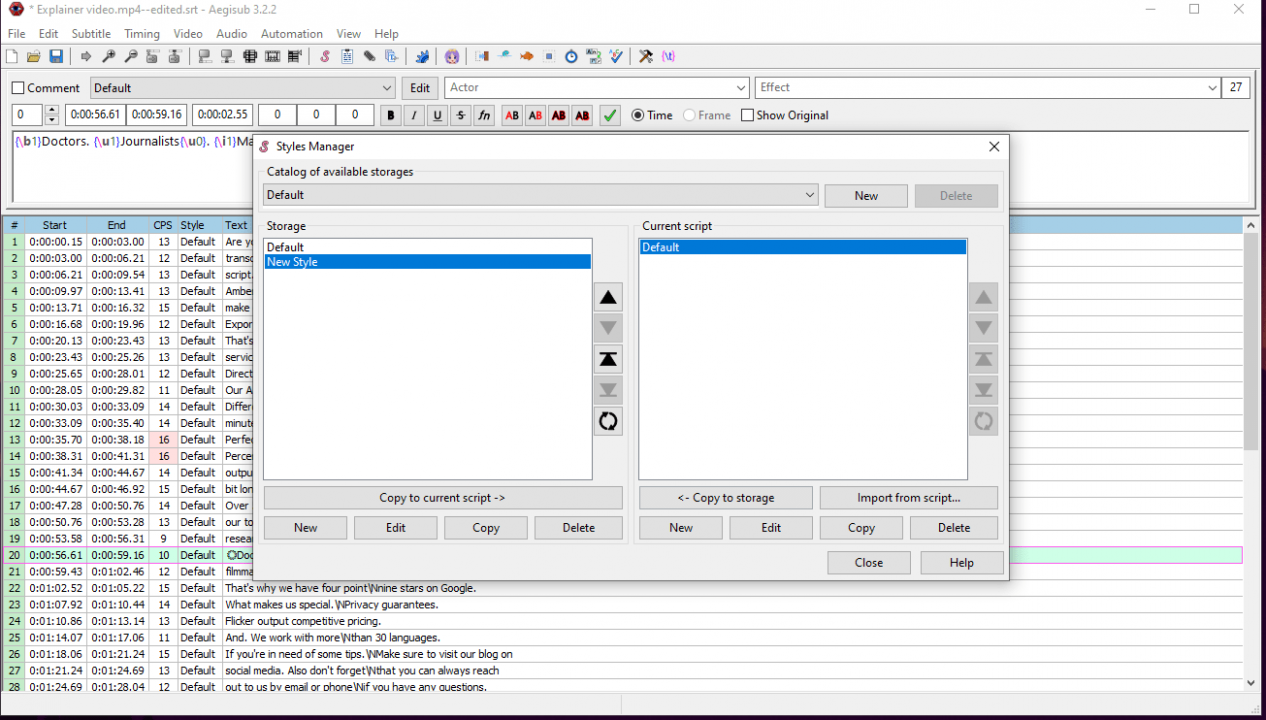Sort storage styles with the circular arrows icon
This screenshot has height=720, width=1266.
tap(608, 421)
